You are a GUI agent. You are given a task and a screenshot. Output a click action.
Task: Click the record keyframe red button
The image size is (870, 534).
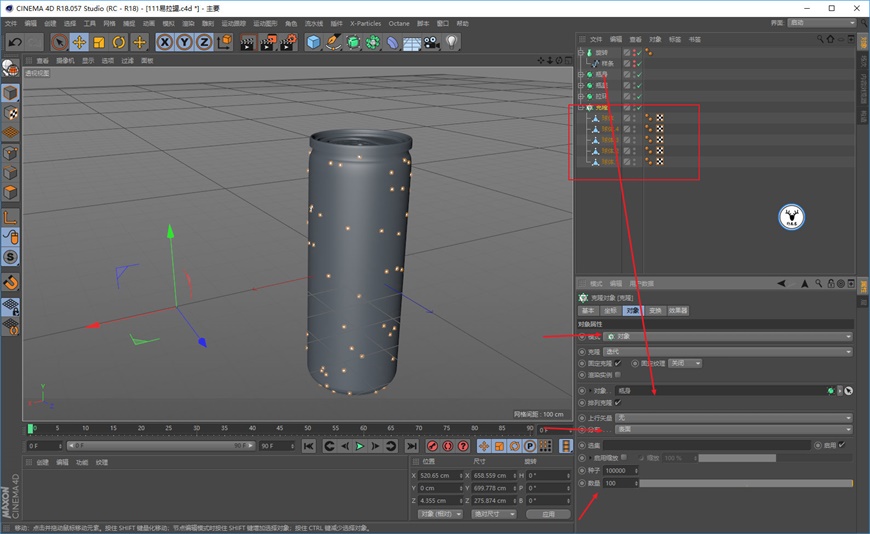[432, 446]
